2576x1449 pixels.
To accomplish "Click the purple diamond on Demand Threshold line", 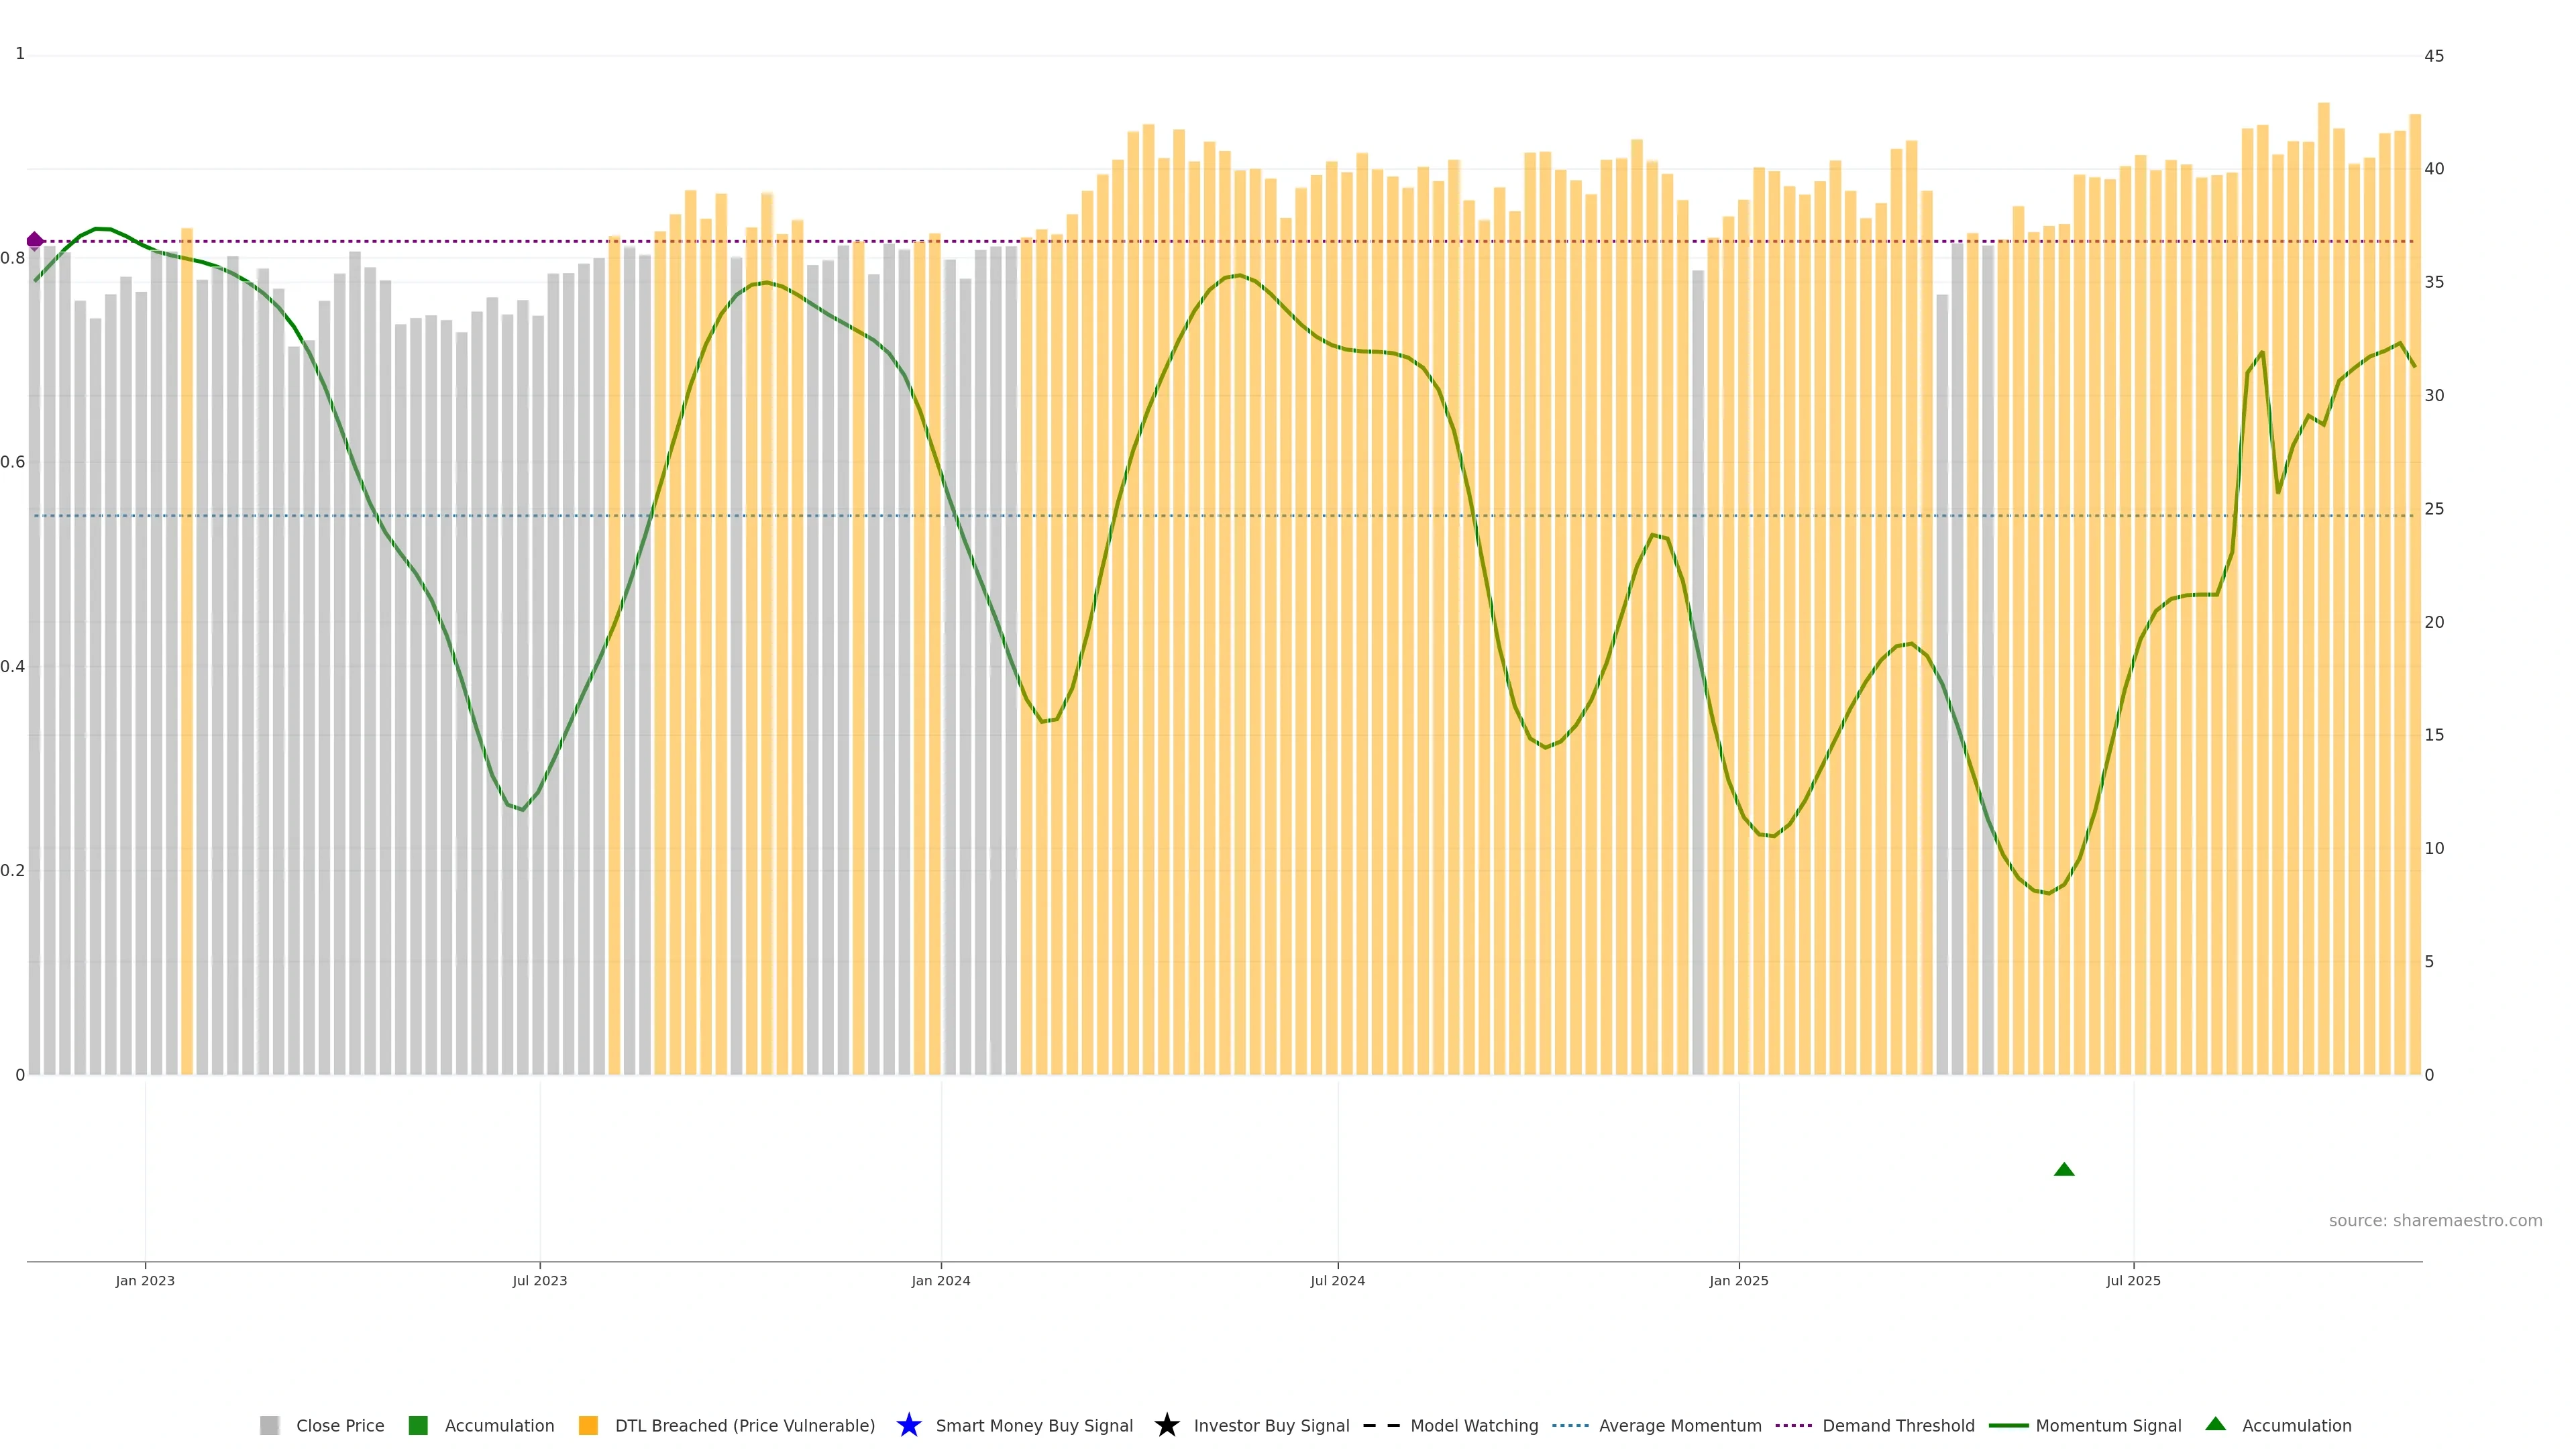I will coord(35,240).
